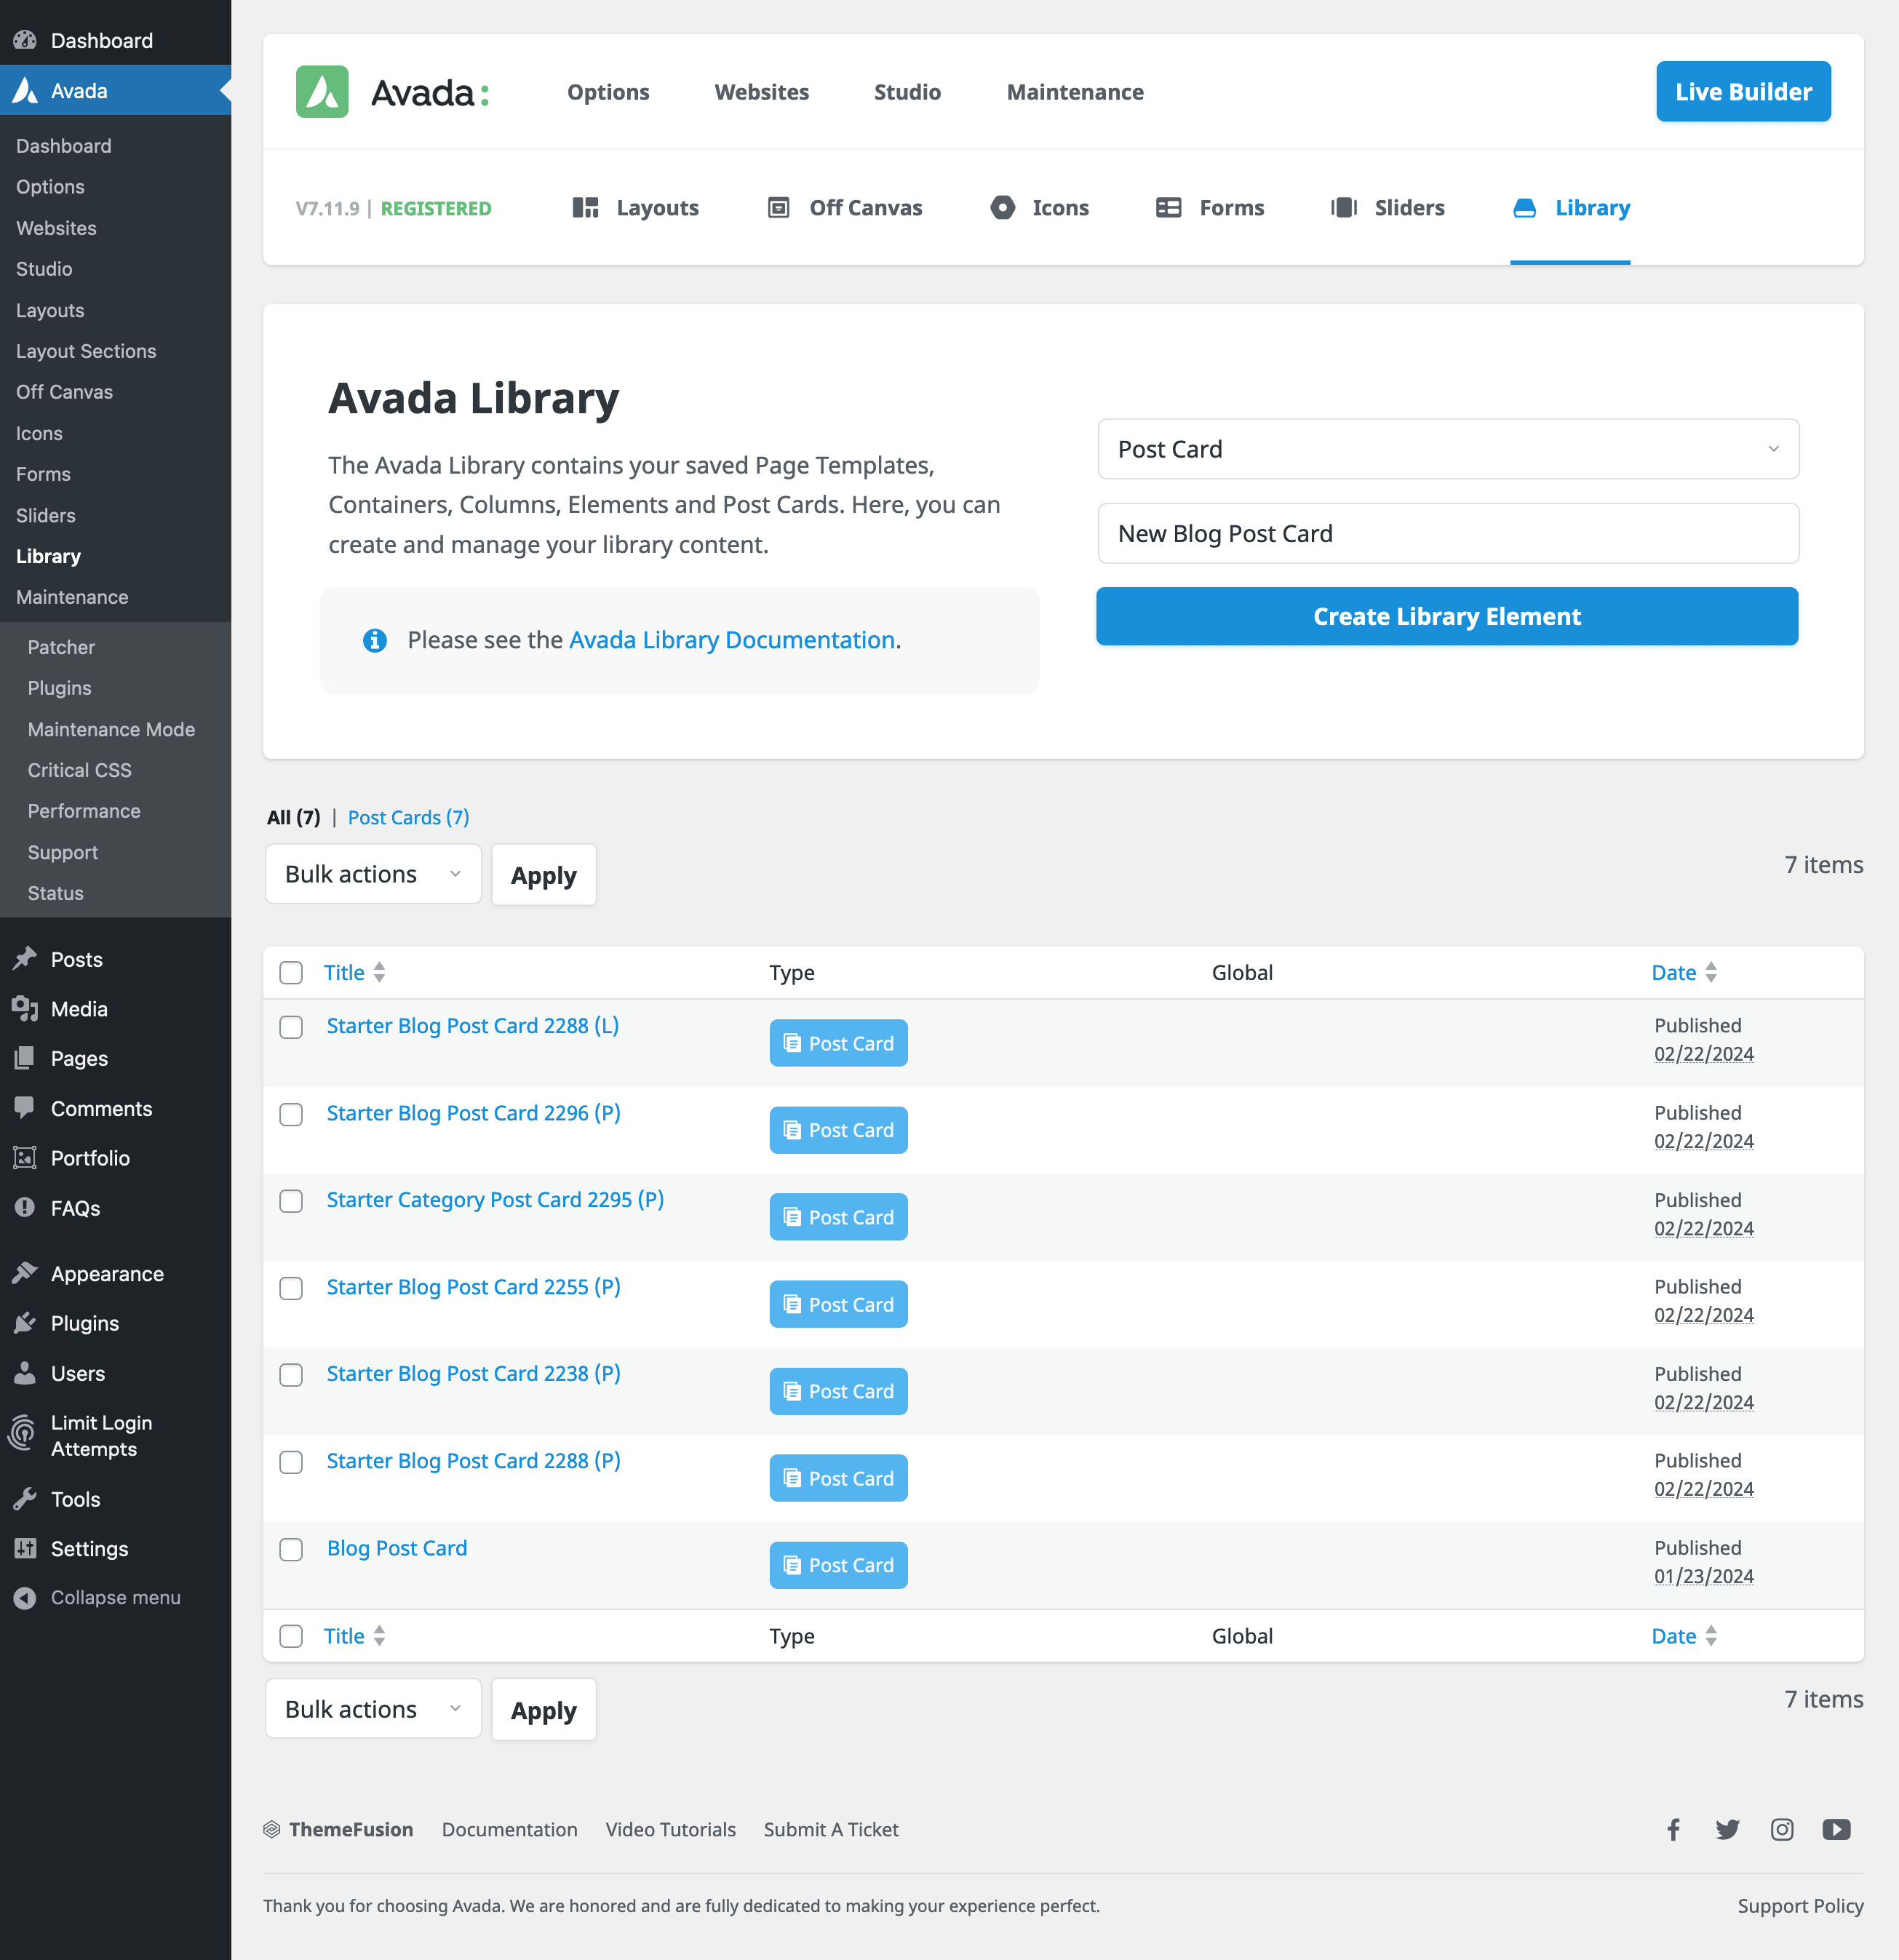Click the Plugins plug icon
Viewport: 1899px width, 1960px height.
click(x=25, y=1323)
